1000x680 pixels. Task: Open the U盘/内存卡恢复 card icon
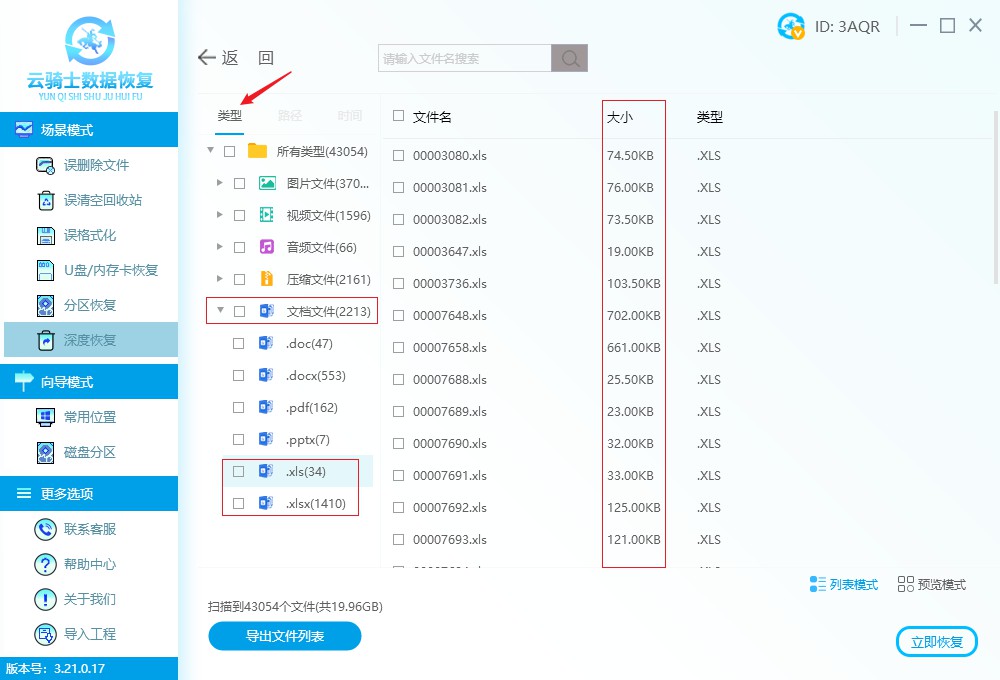tap(45, 270)
